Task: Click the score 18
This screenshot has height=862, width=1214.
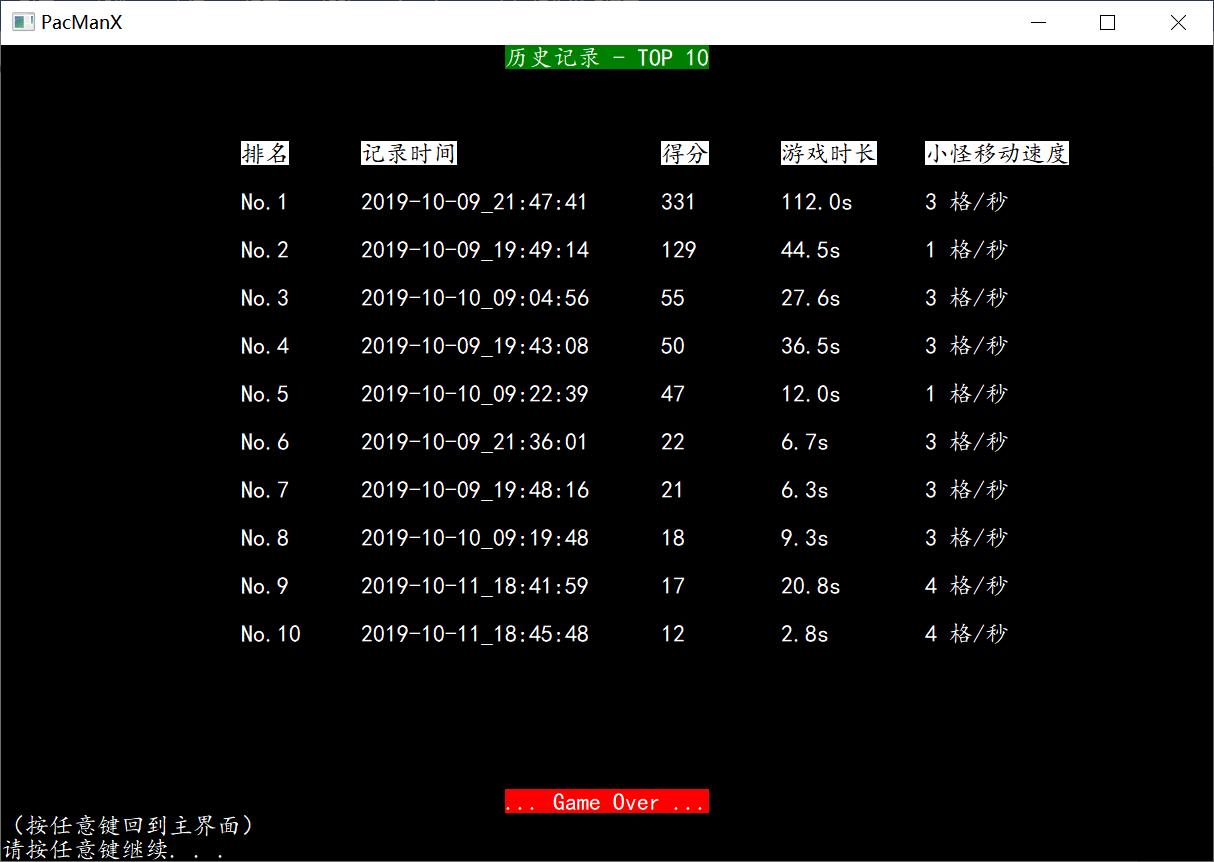Action: pyautogui.click(x=673, y=538)
